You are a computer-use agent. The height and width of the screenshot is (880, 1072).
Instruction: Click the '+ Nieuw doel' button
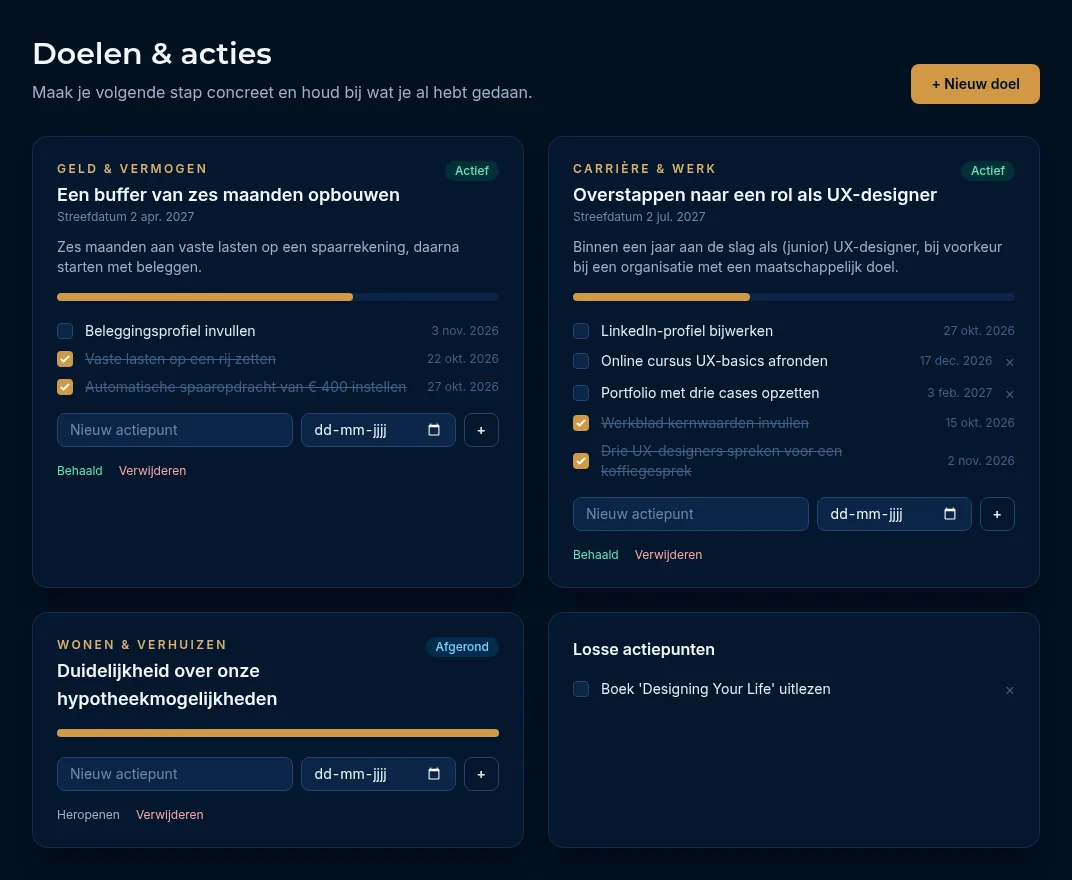tap(975, 84)
